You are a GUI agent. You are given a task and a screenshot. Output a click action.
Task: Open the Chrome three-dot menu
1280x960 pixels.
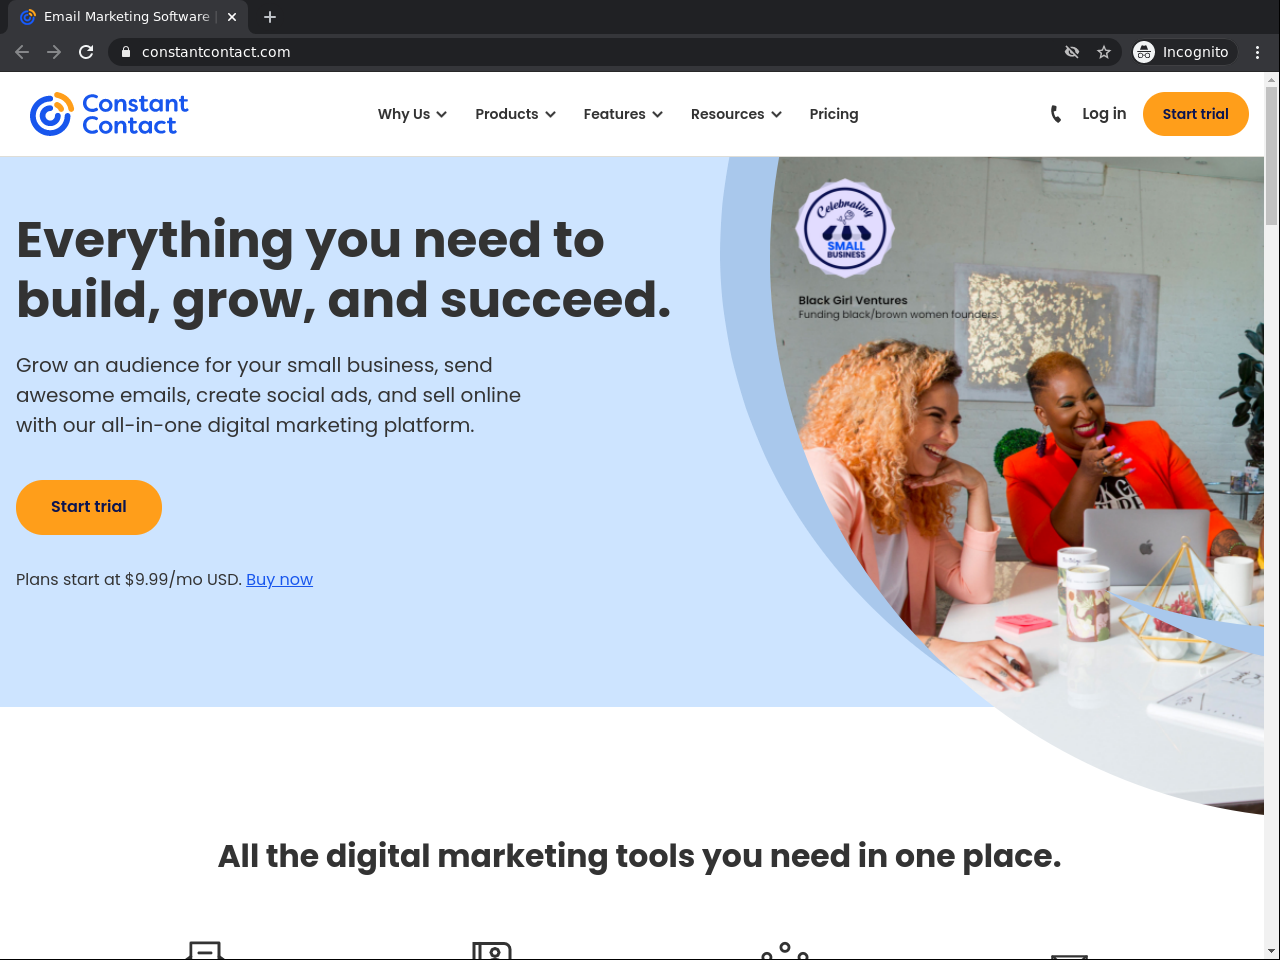[1257, 52]
